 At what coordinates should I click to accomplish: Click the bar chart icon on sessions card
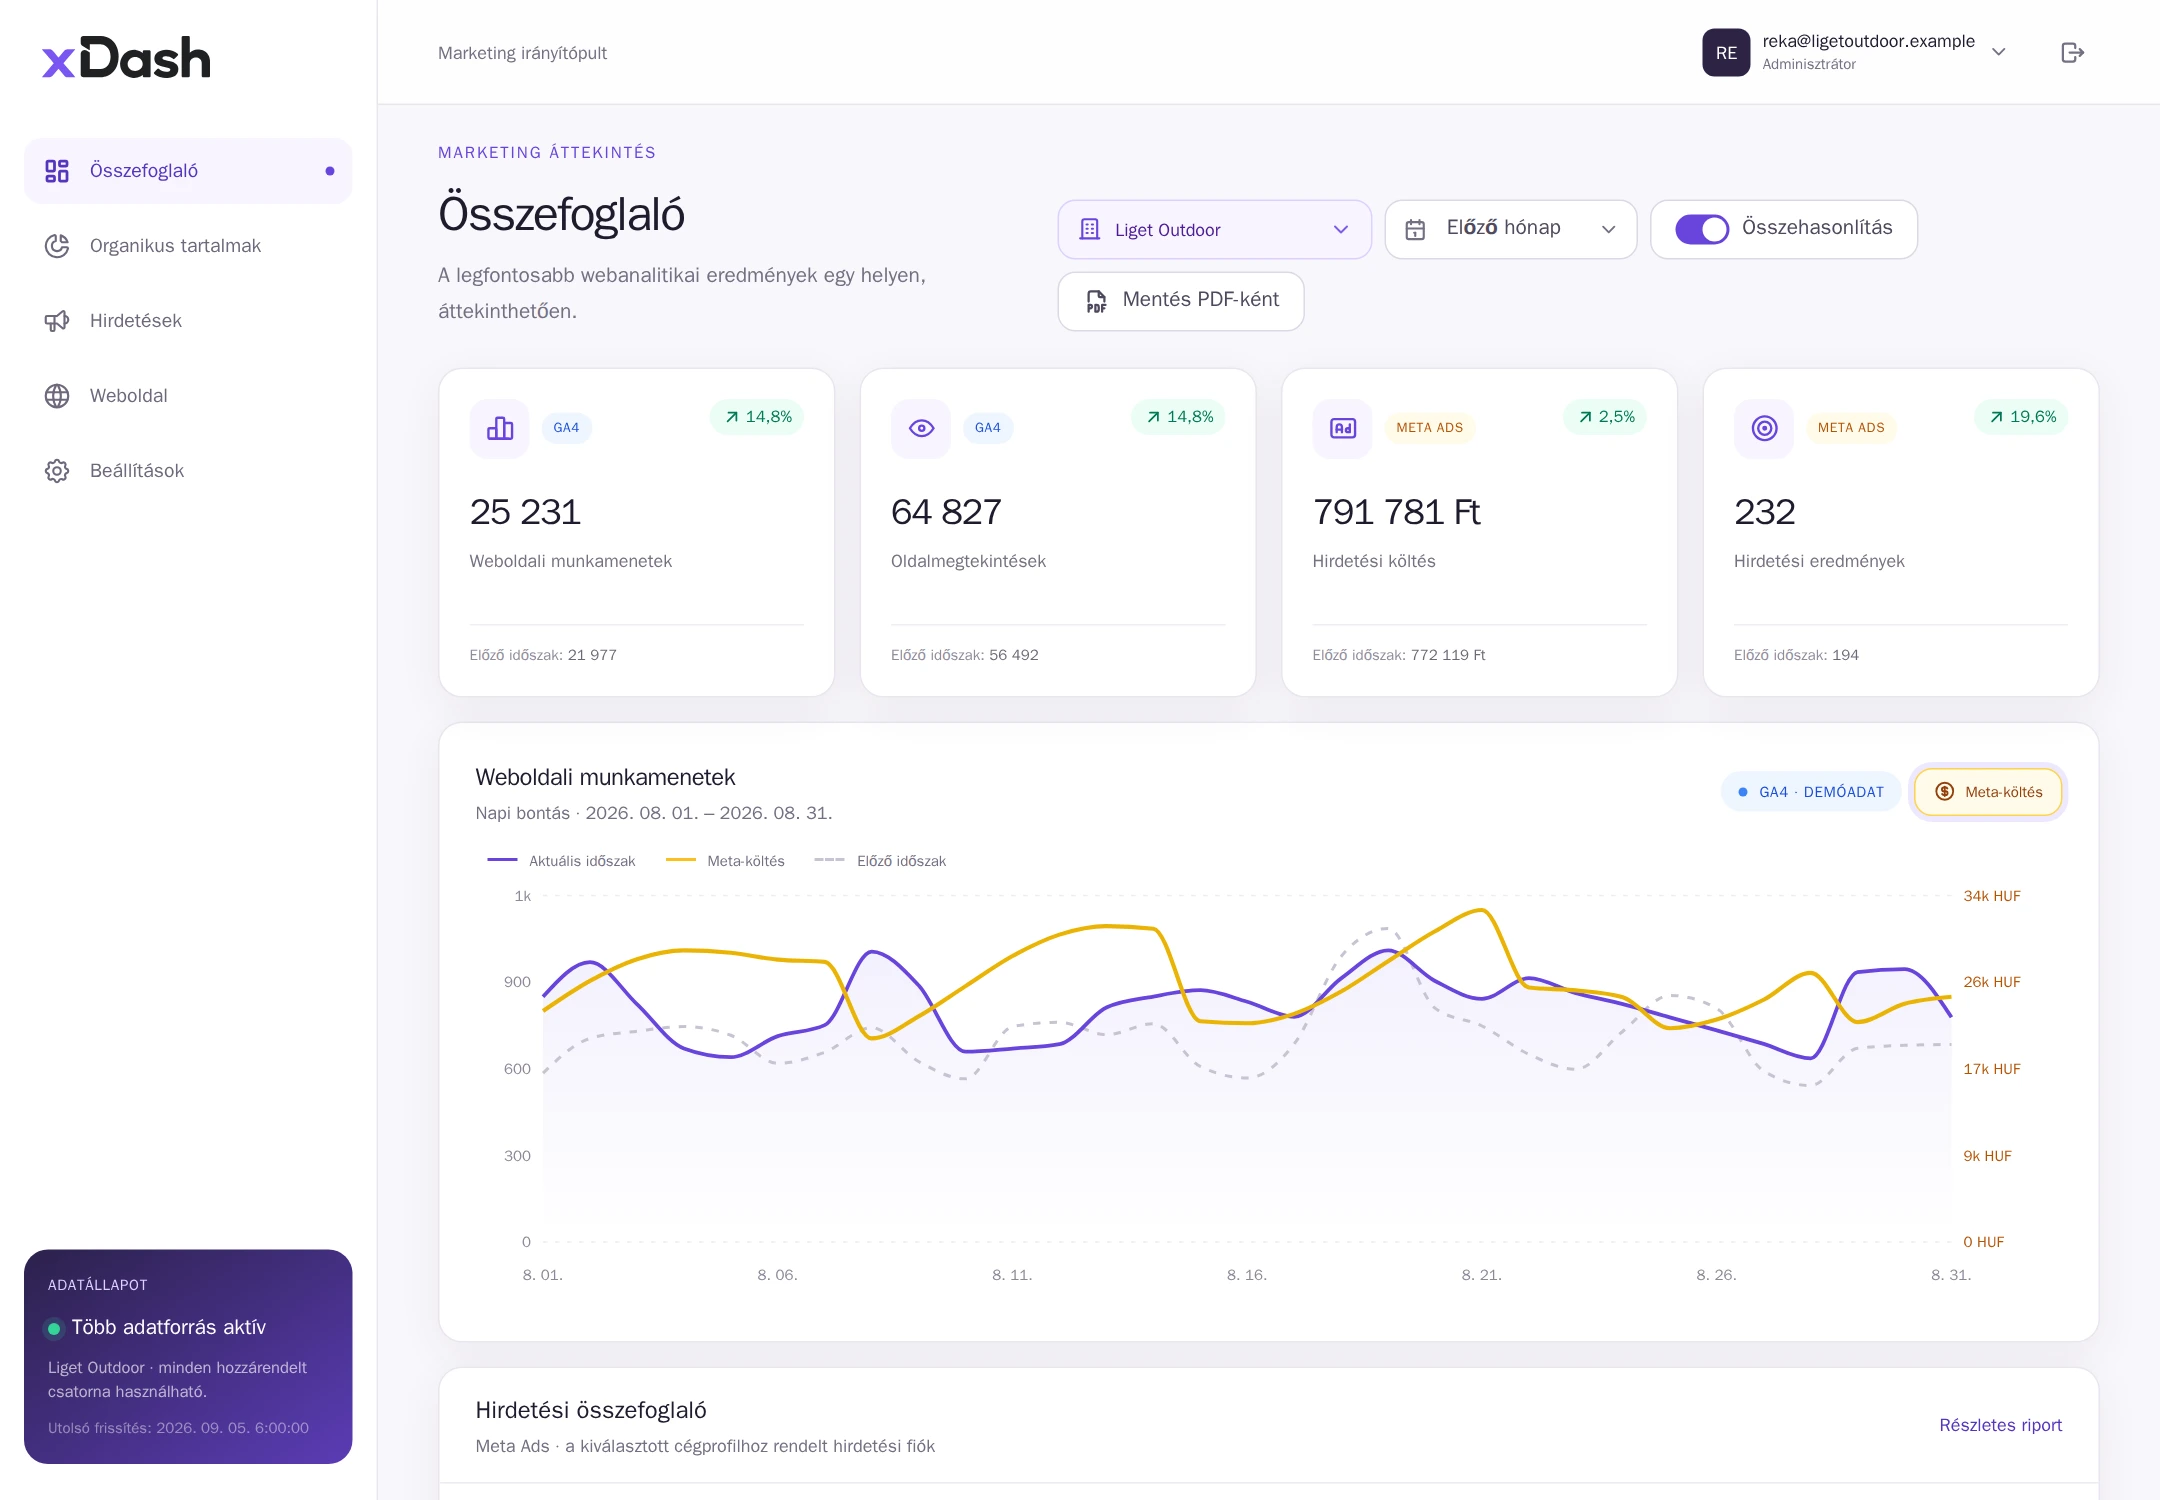500,428
